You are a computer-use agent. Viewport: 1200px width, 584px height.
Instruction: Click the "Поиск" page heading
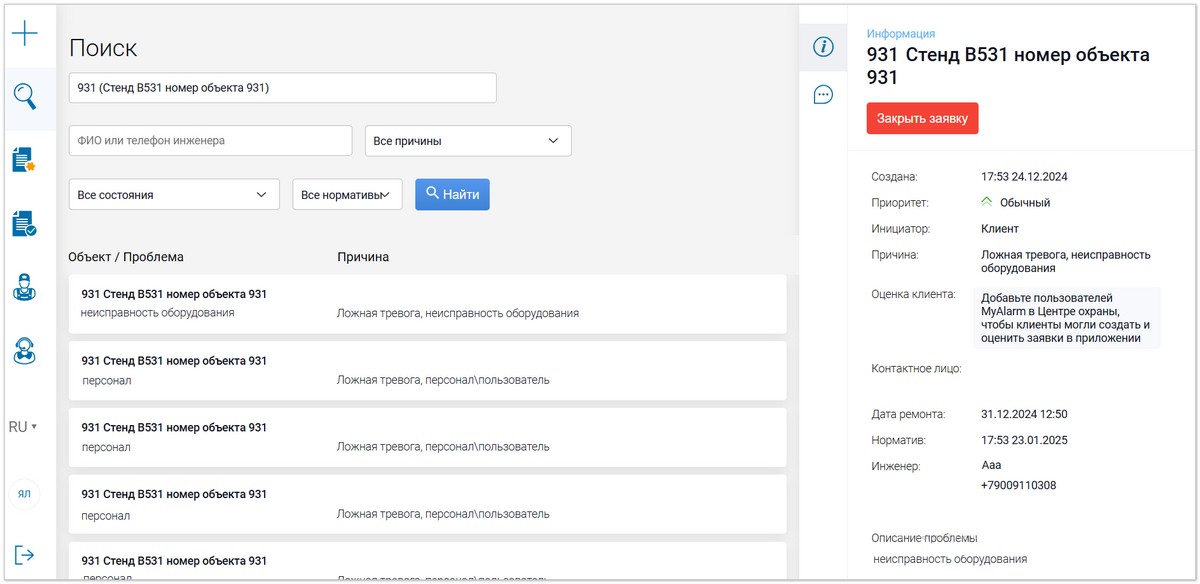click(x=103, y=47)
